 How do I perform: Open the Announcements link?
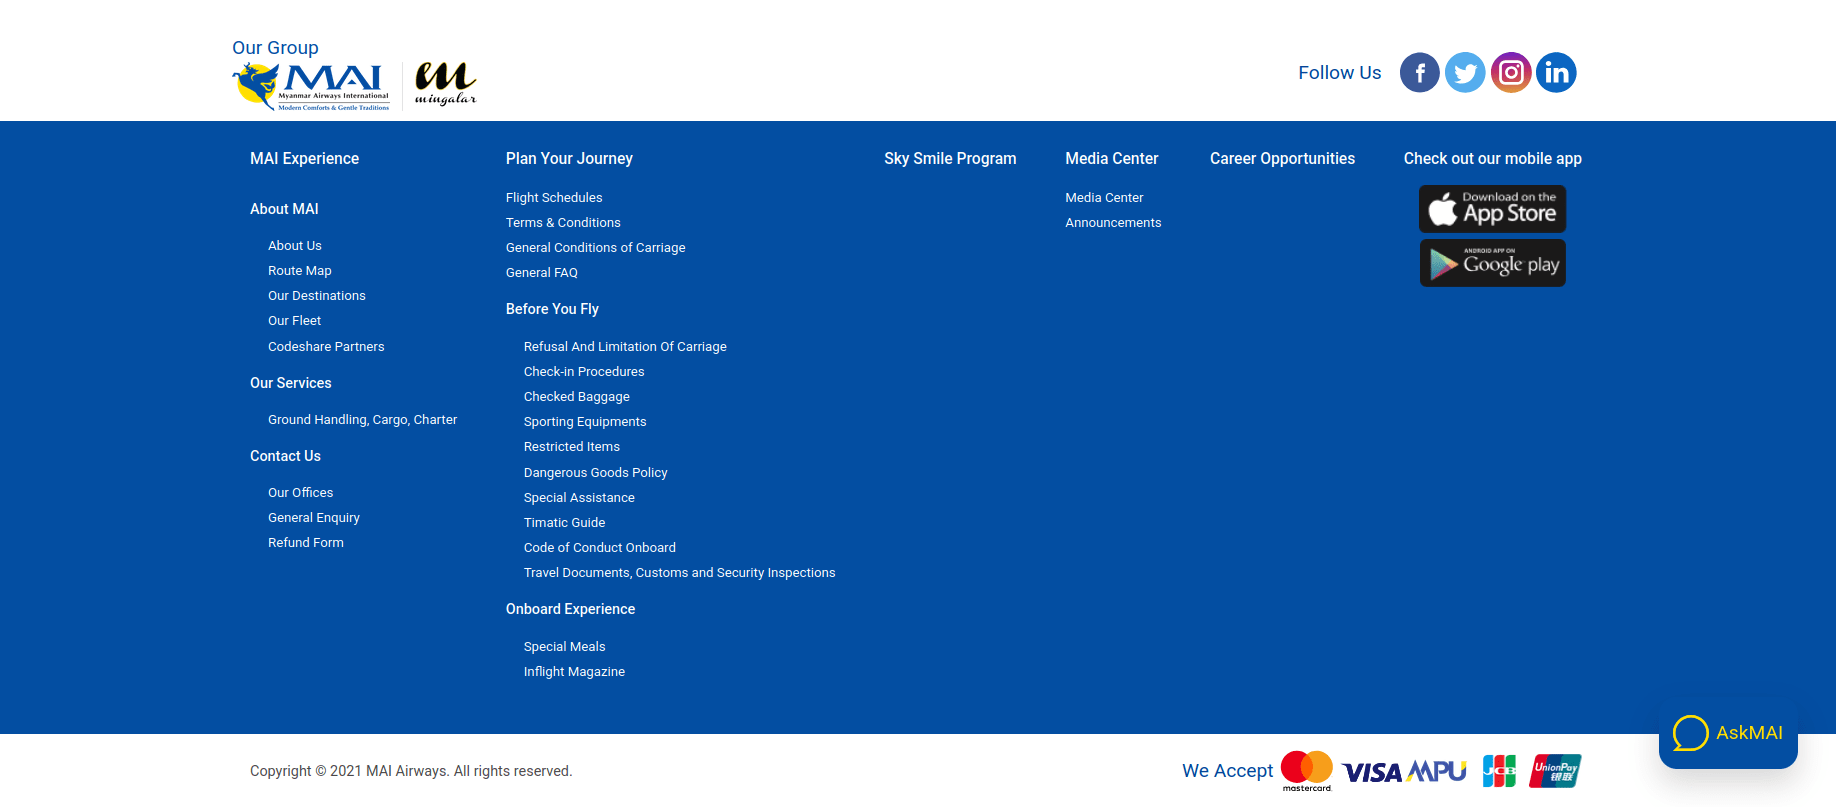tap(1113, 223)
